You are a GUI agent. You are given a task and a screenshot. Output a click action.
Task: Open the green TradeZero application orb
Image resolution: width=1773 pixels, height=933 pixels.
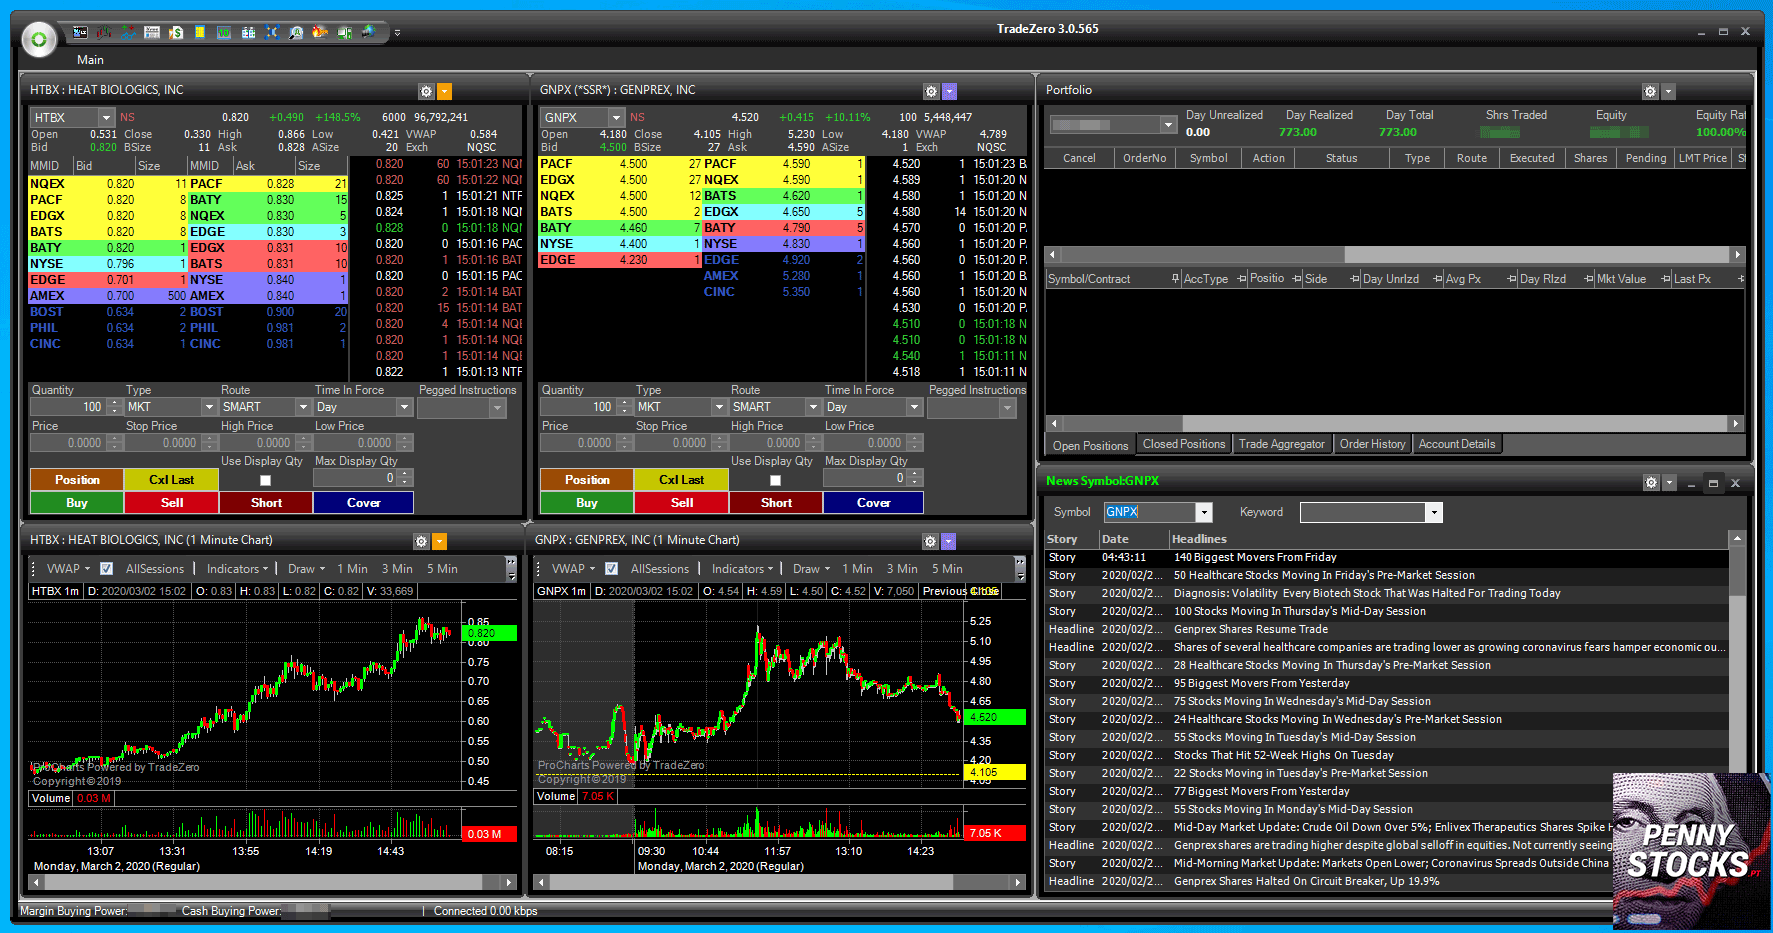[x=39, y=39]
